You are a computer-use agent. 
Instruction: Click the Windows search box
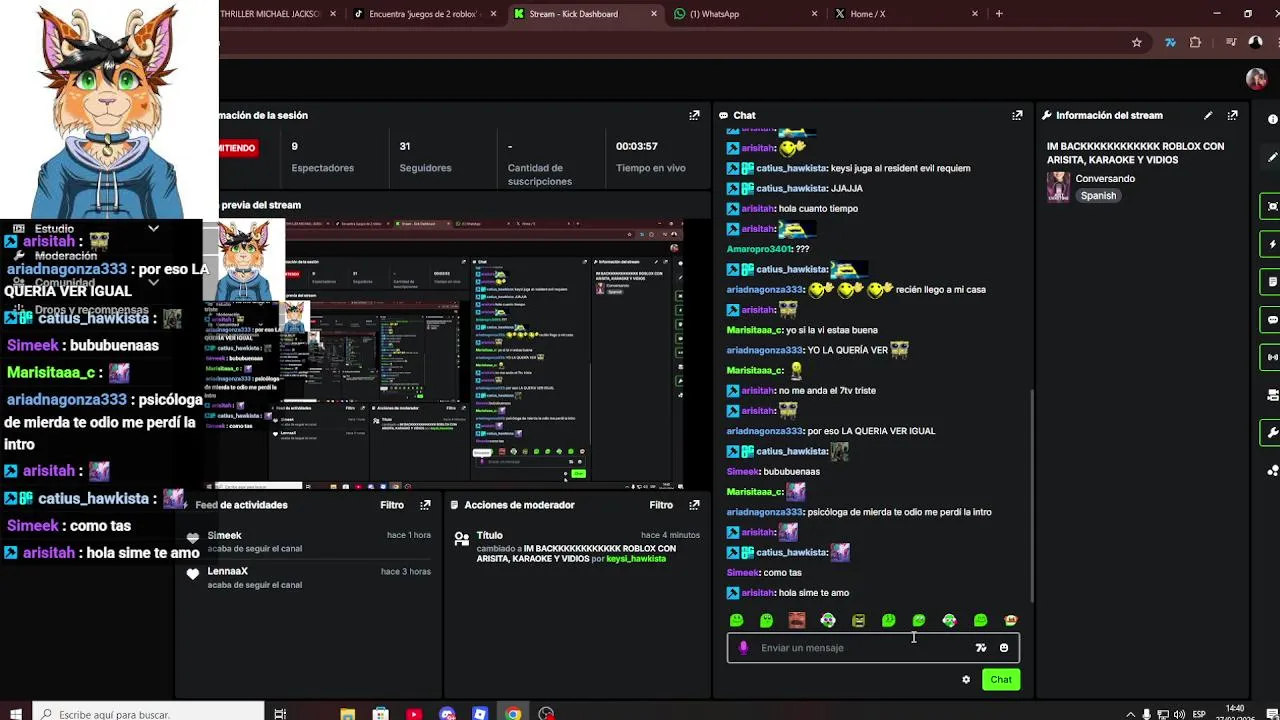[150, 714]
